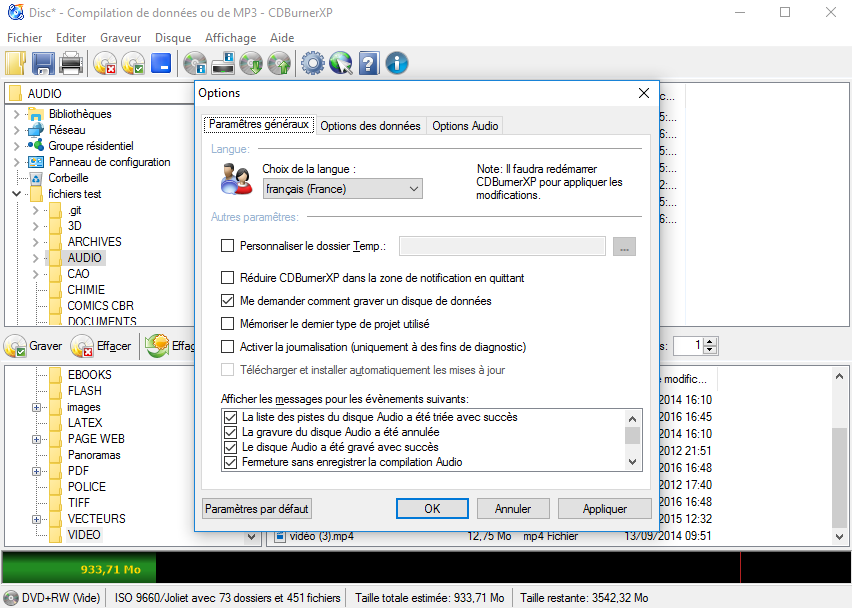Click the copies count stepper arrows
Viewport: 852px width, 608px height.
(710, 346)
